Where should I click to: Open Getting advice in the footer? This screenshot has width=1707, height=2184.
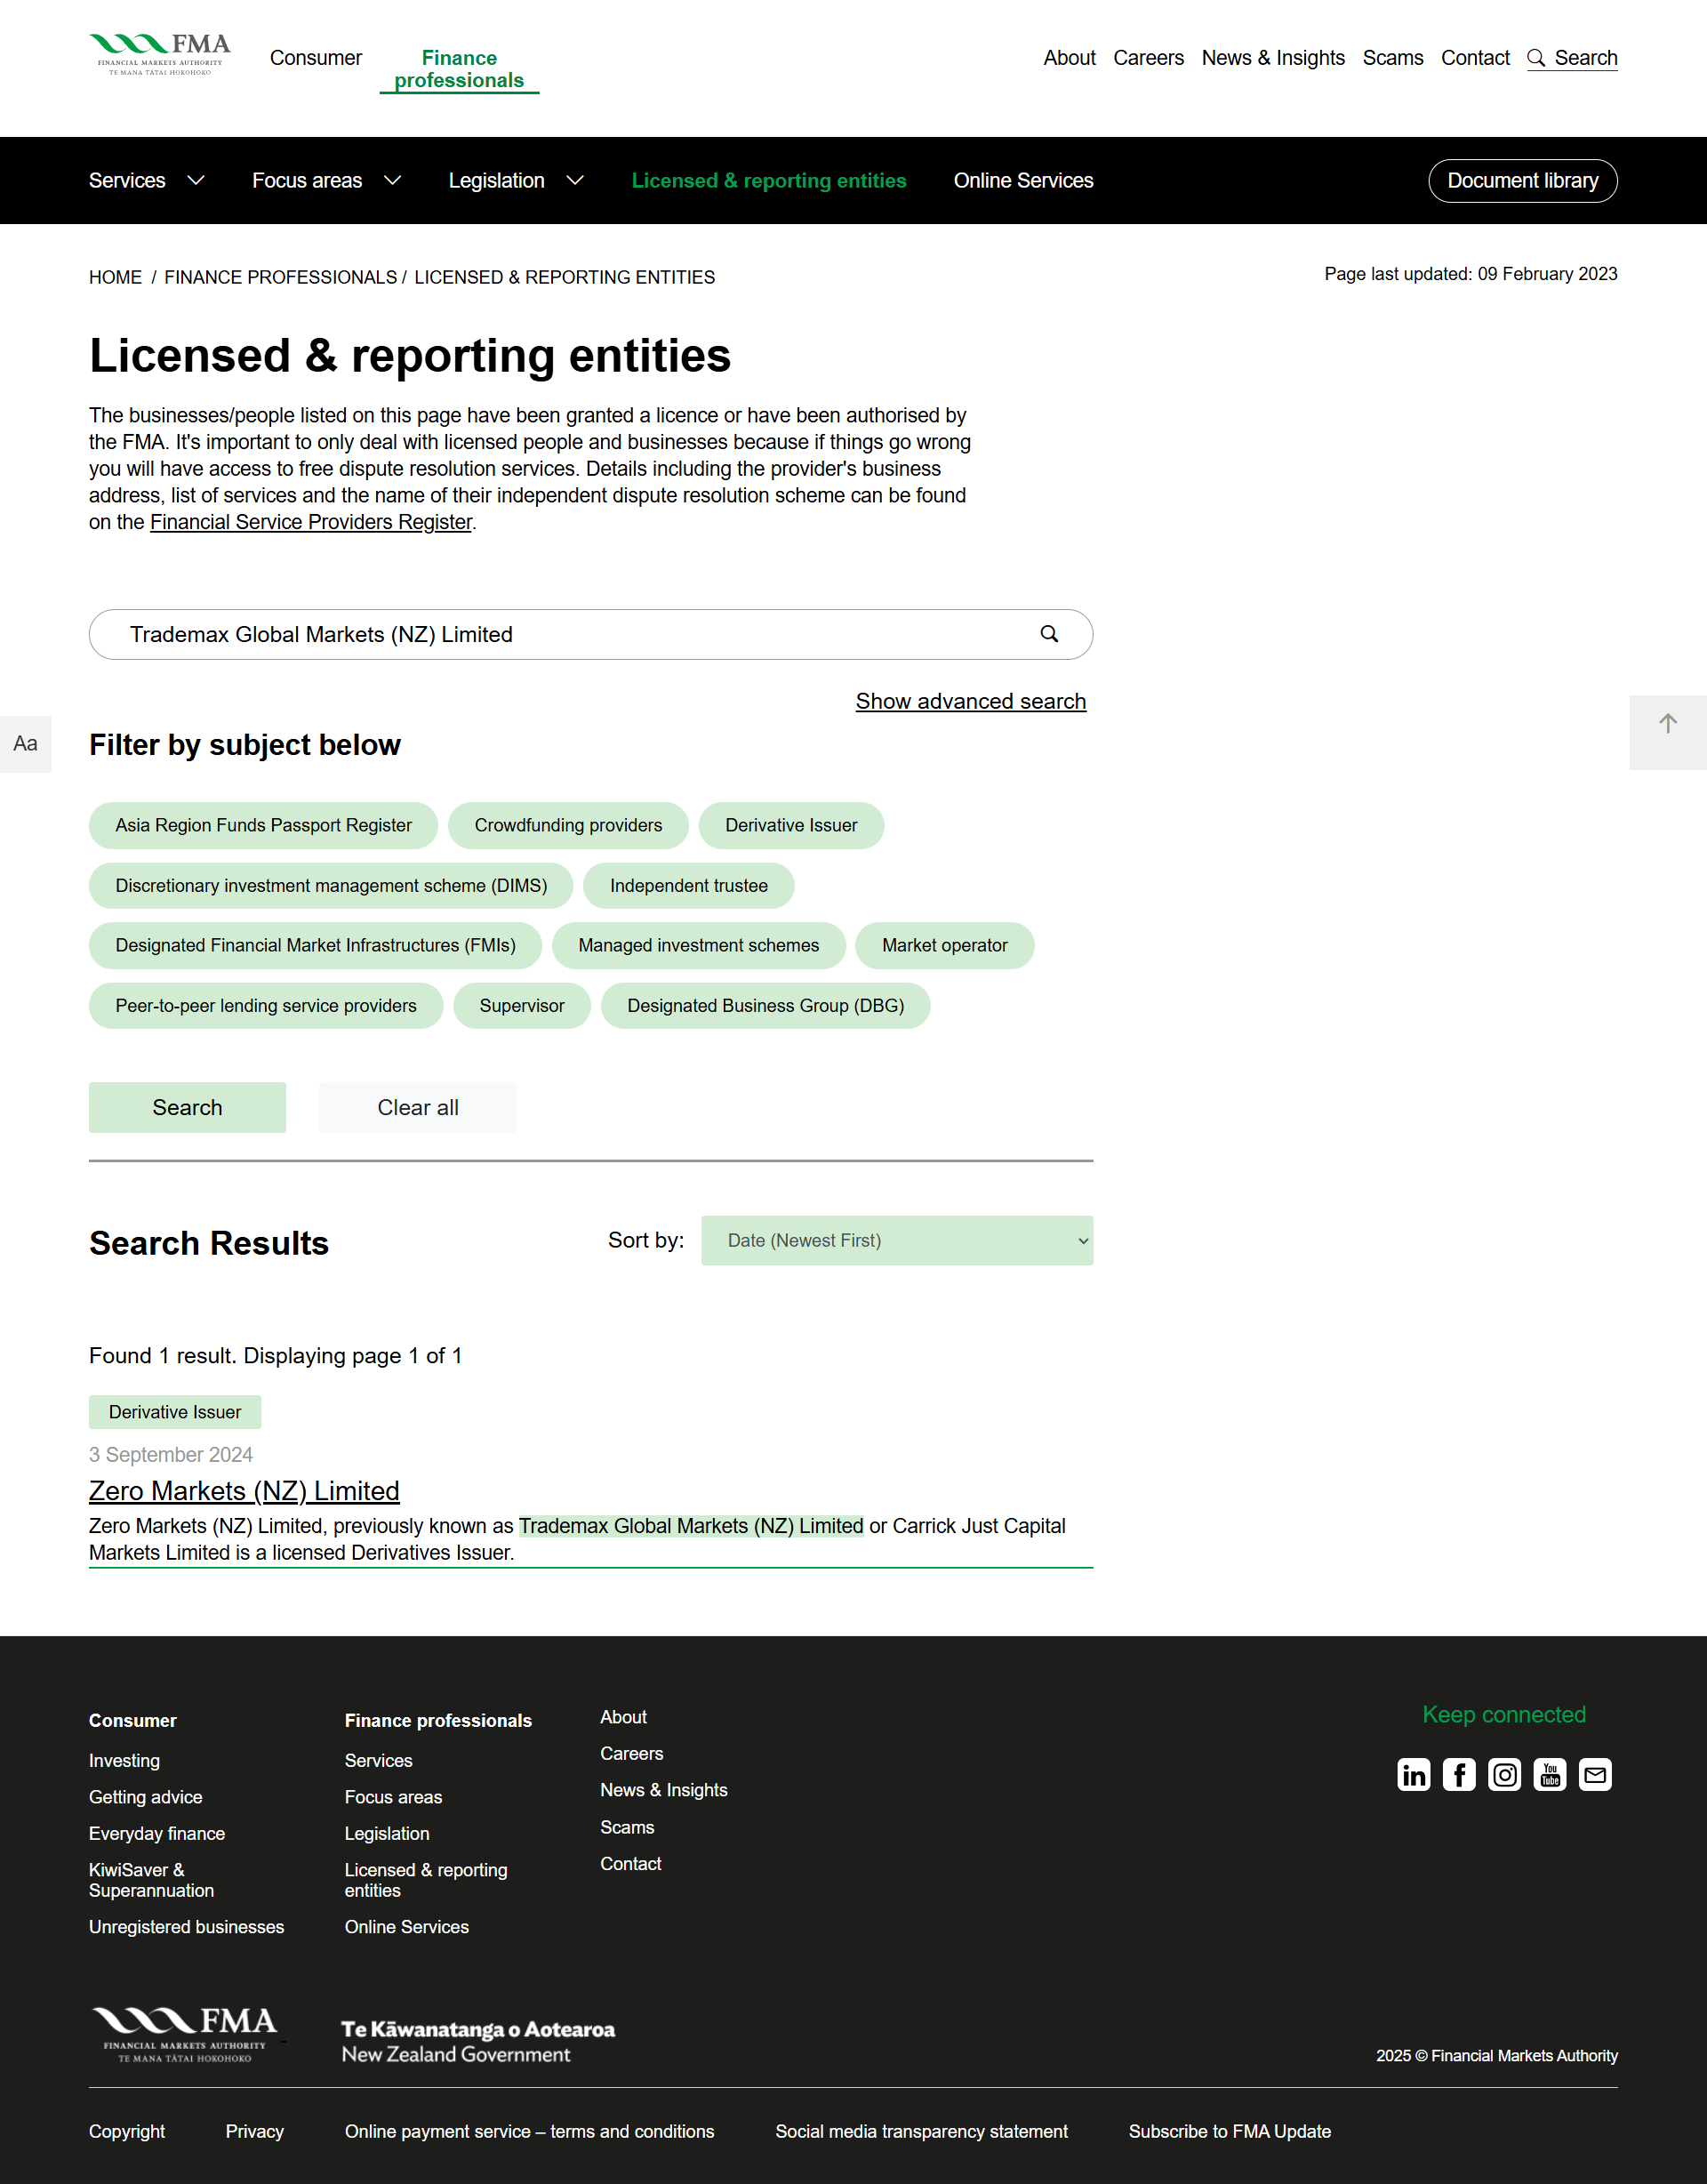145,1796
